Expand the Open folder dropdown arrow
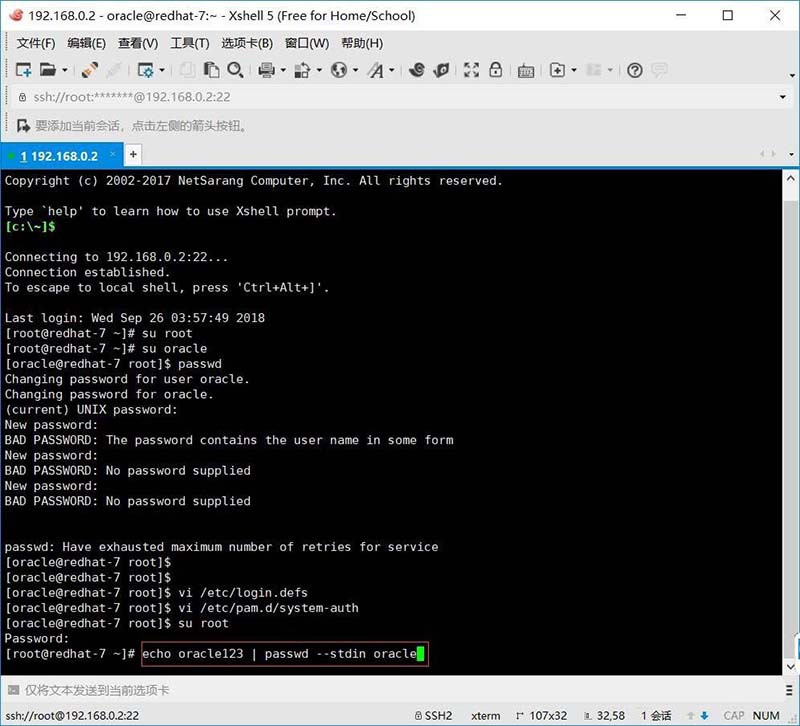800x726 pixels. click(64, 70)
